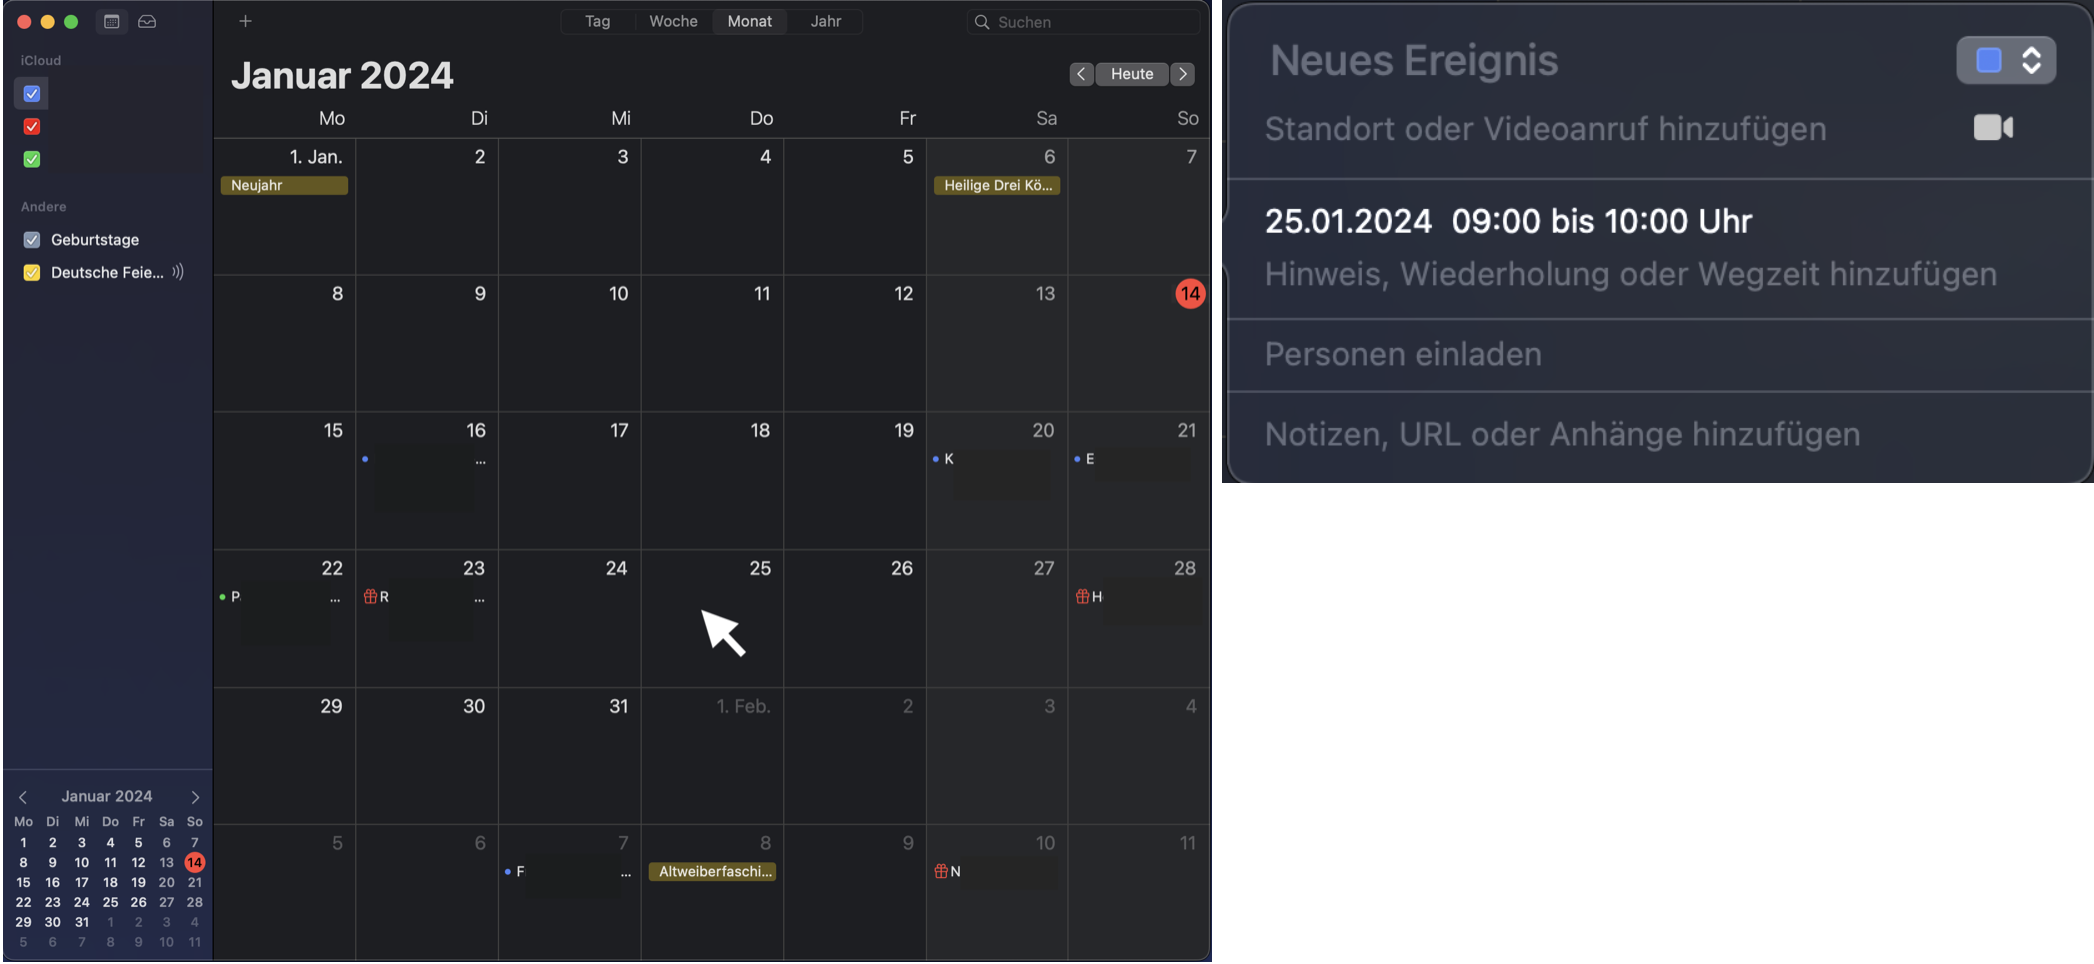Viewport: 2094px width, 964px height.
Task: Click the birthday gift icon on 23
Action: click(x=370, y=597)
